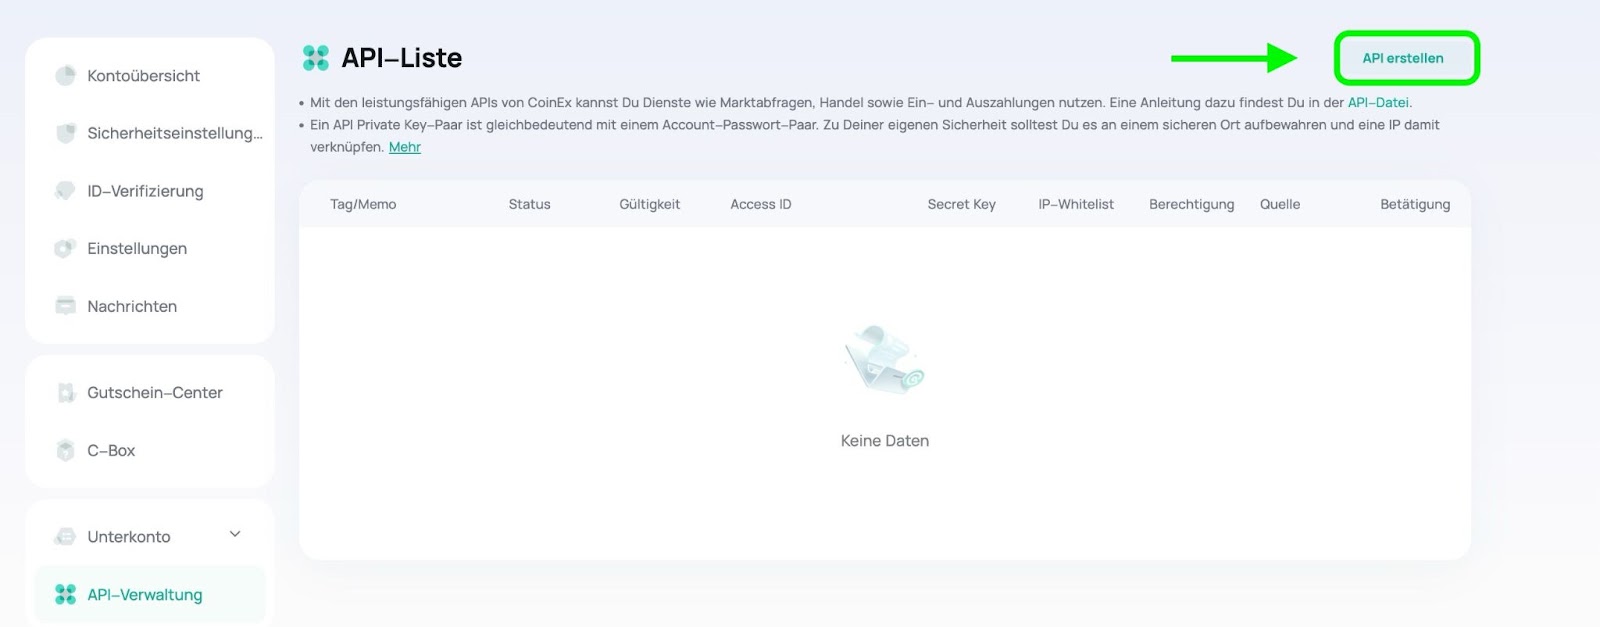
Task: Open the API-Datei documentation link
Action: (x=1378, y=102)
